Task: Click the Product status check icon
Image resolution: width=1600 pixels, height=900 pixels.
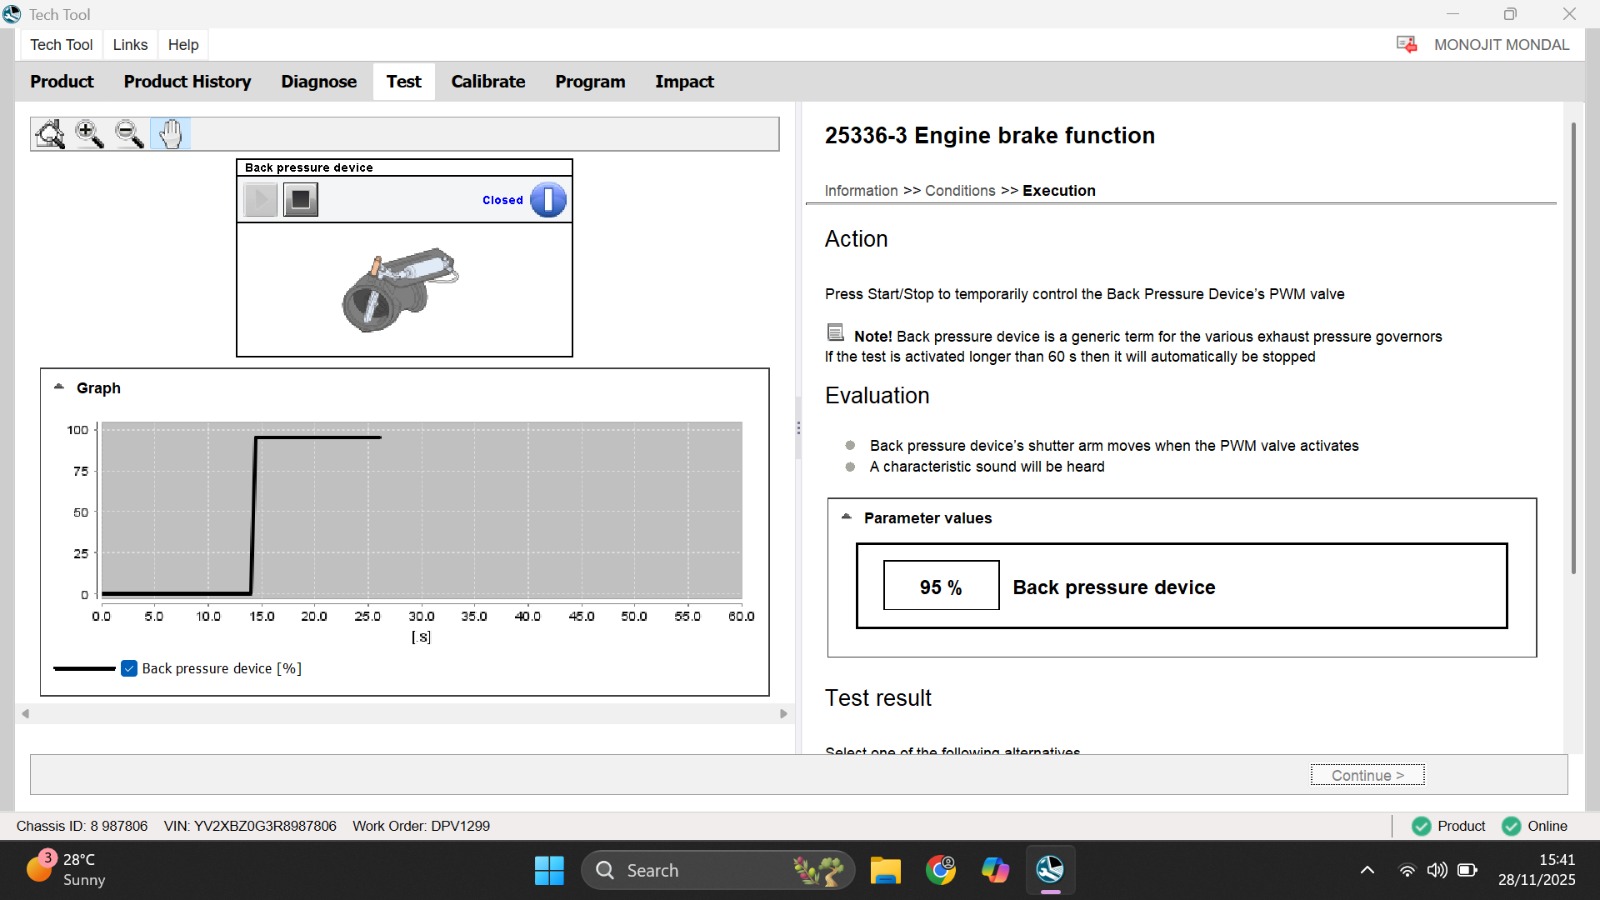Action: click(1421, 826)
